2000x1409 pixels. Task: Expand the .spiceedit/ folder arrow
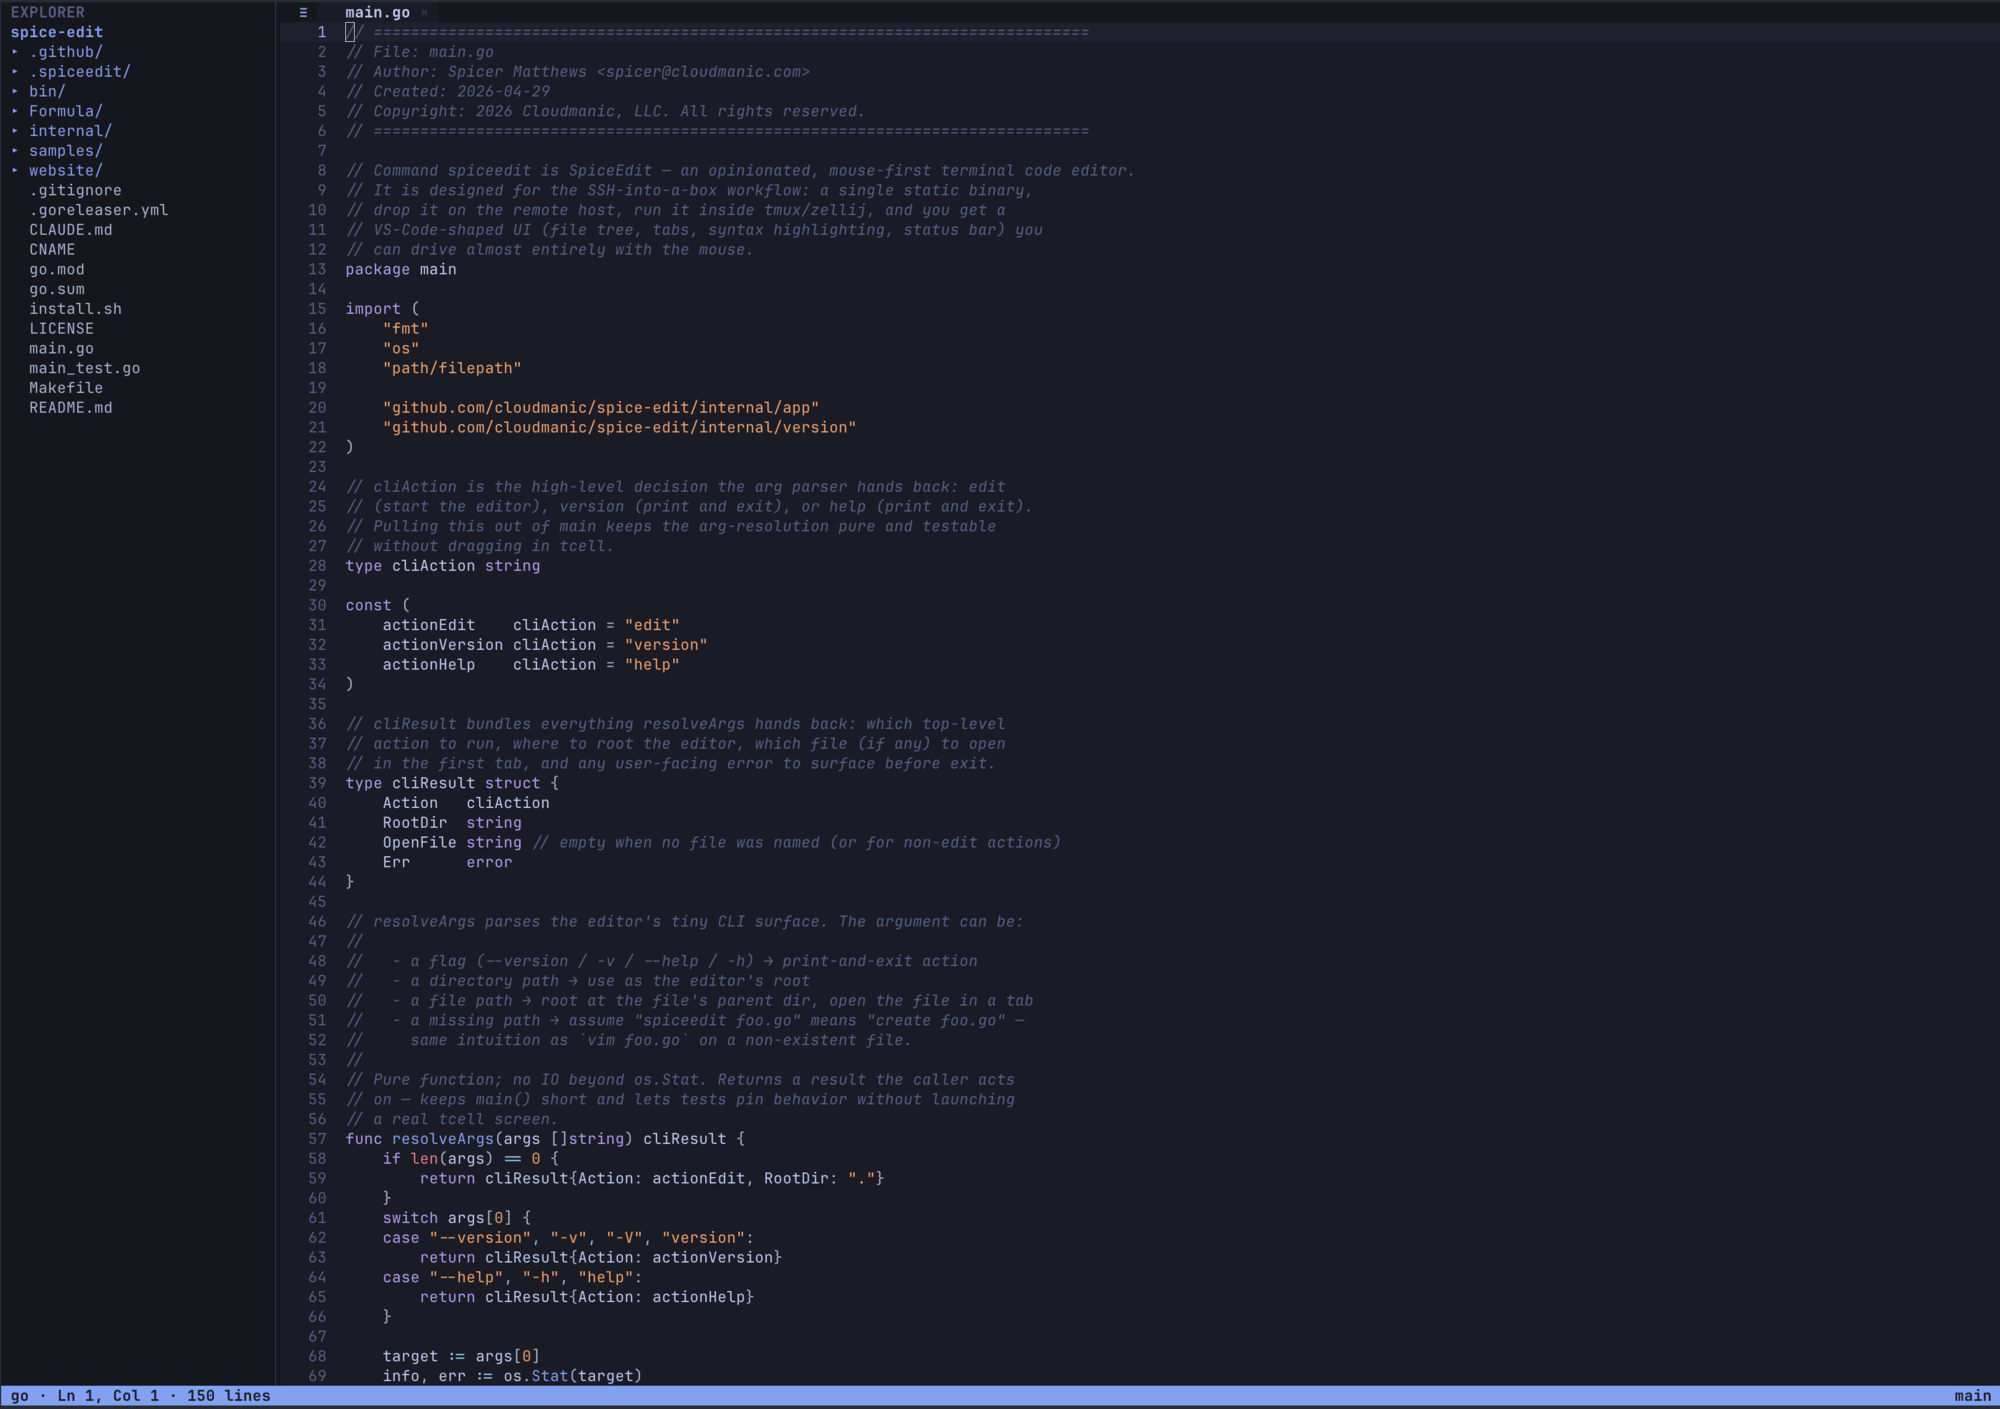click(15, 72)
